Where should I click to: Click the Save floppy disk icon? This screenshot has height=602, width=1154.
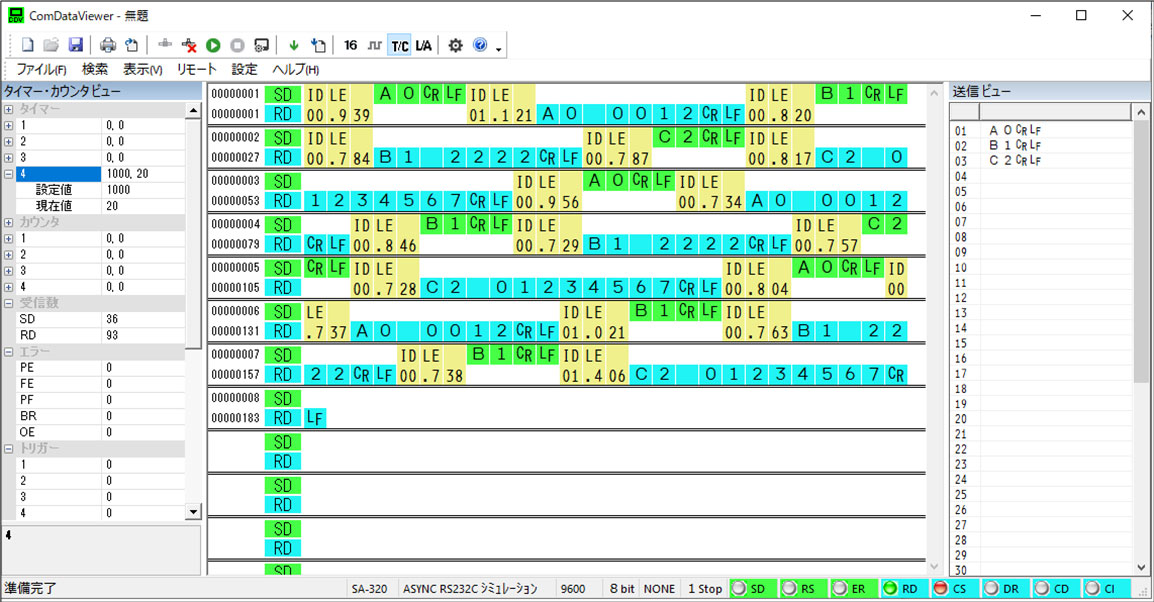click(x=75, y=45)
